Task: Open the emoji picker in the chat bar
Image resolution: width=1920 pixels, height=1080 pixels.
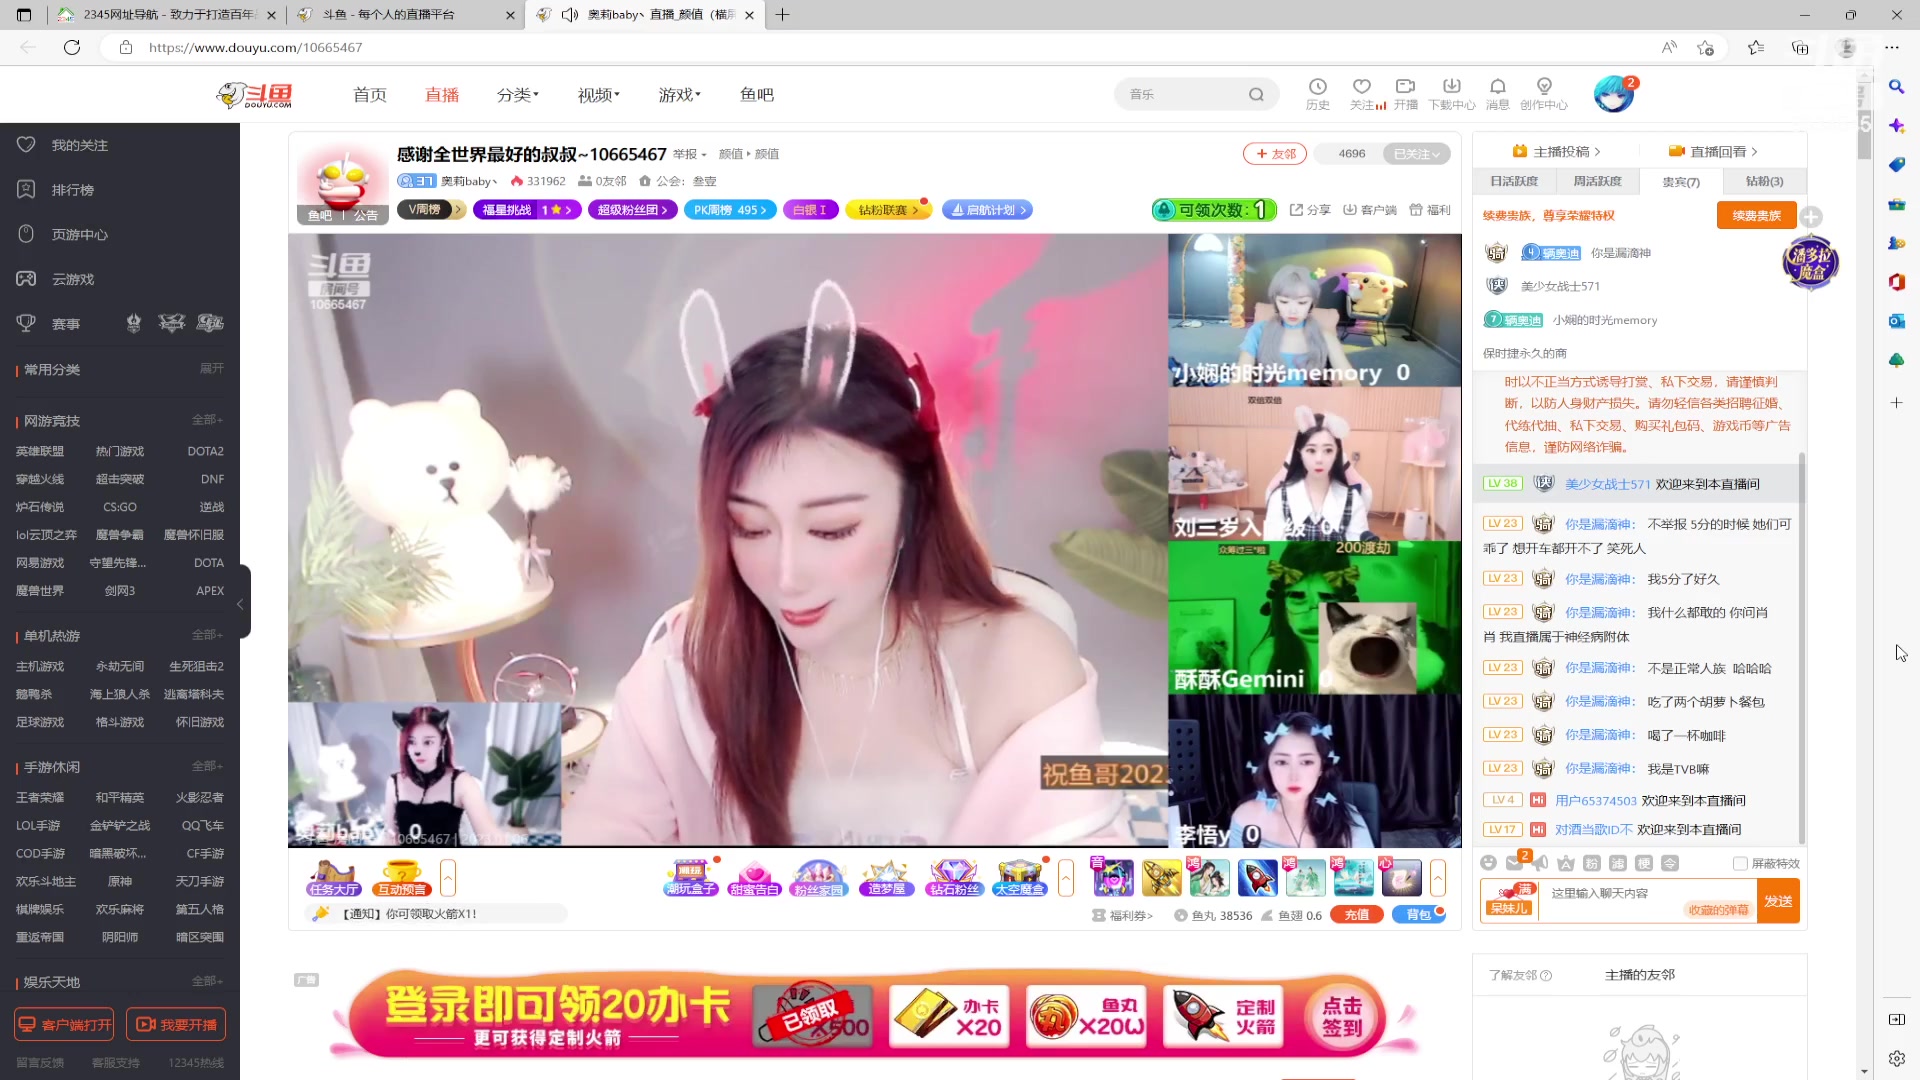Action: pyautogui.click(x=1490, y=862)
